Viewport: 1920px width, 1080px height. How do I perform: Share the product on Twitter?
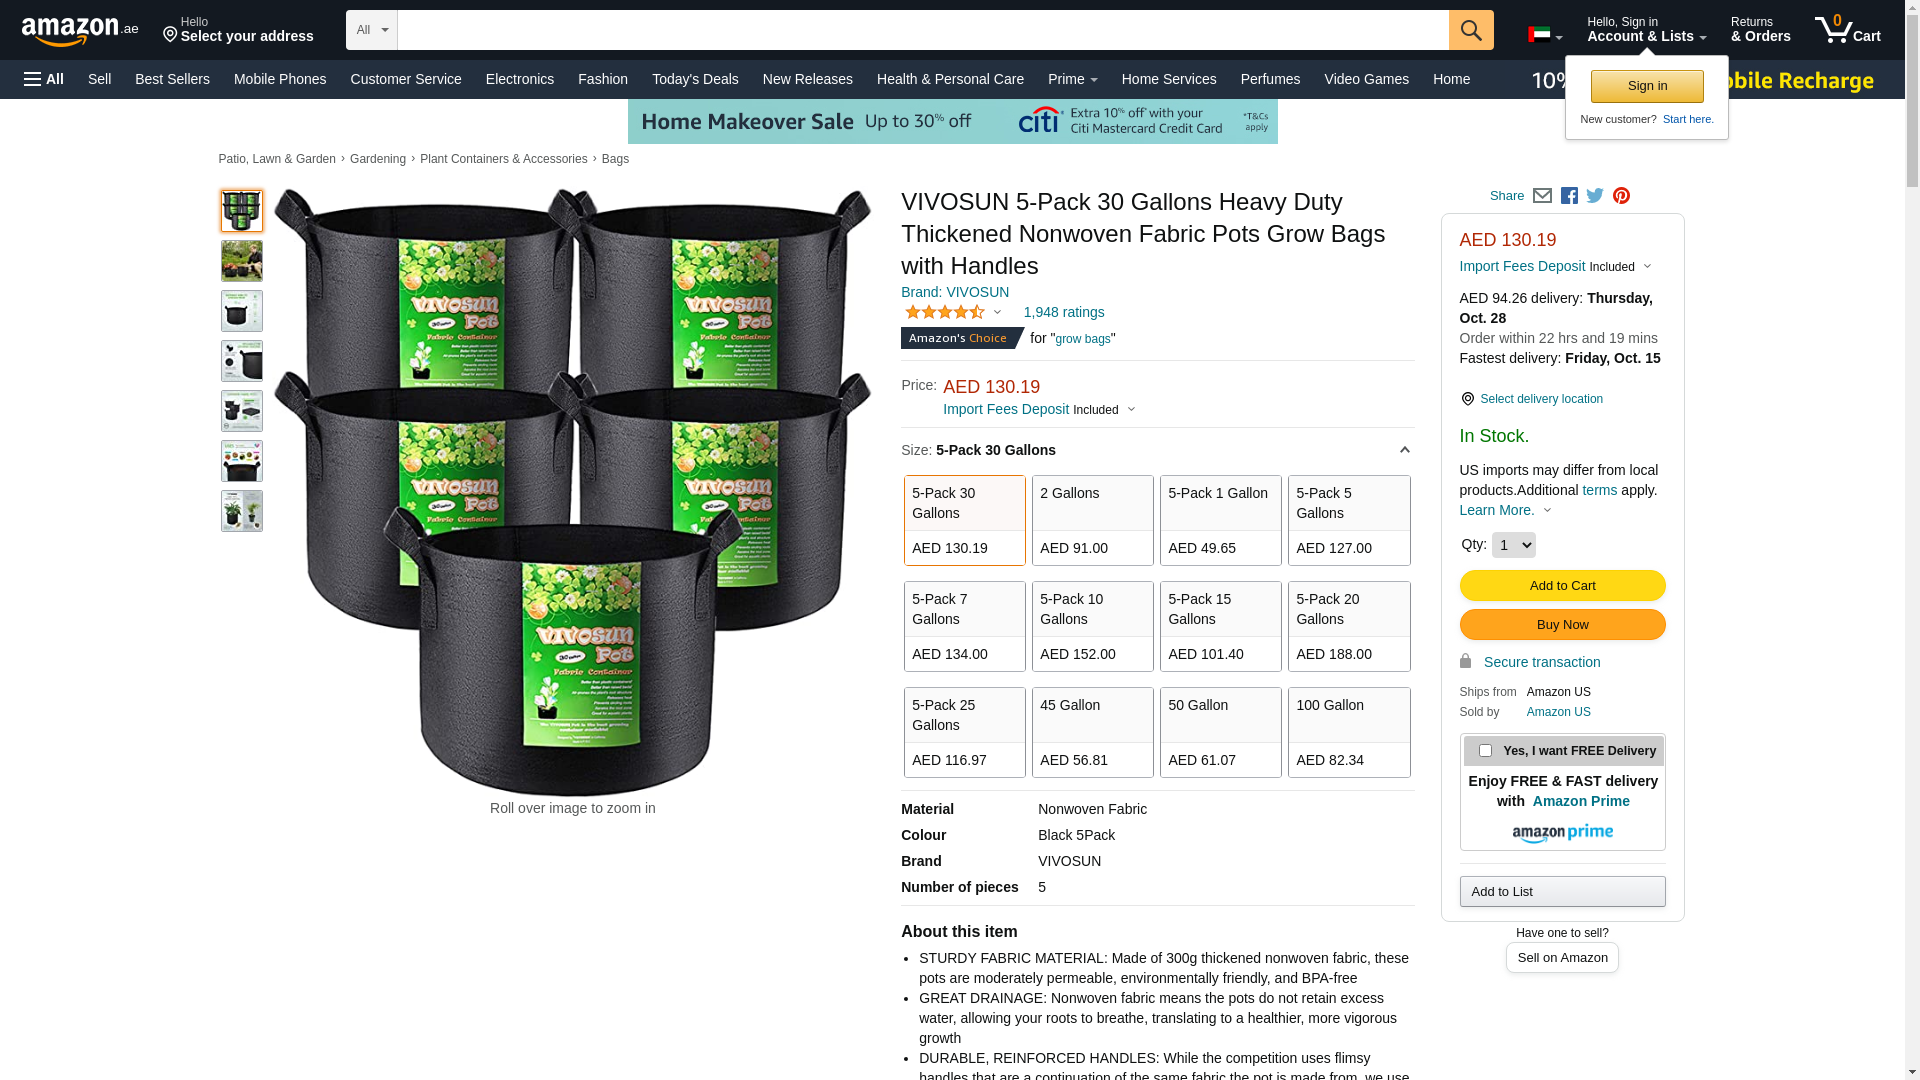[1595, 196]
